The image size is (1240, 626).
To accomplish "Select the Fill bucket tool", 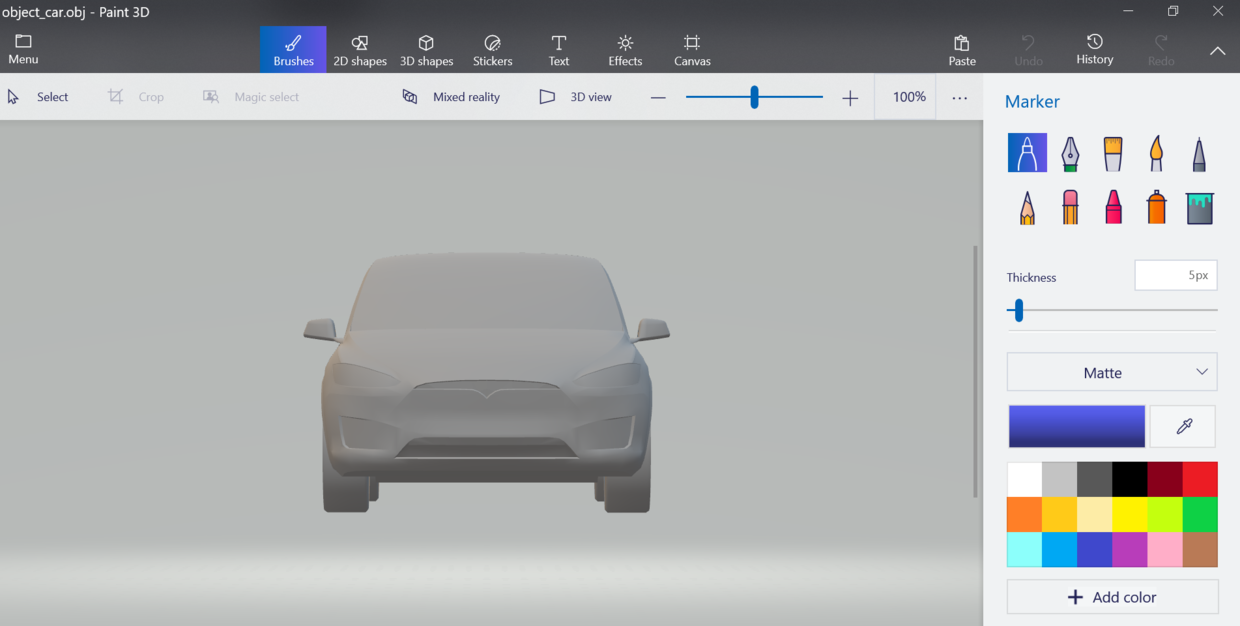I will click(1199, 207).
